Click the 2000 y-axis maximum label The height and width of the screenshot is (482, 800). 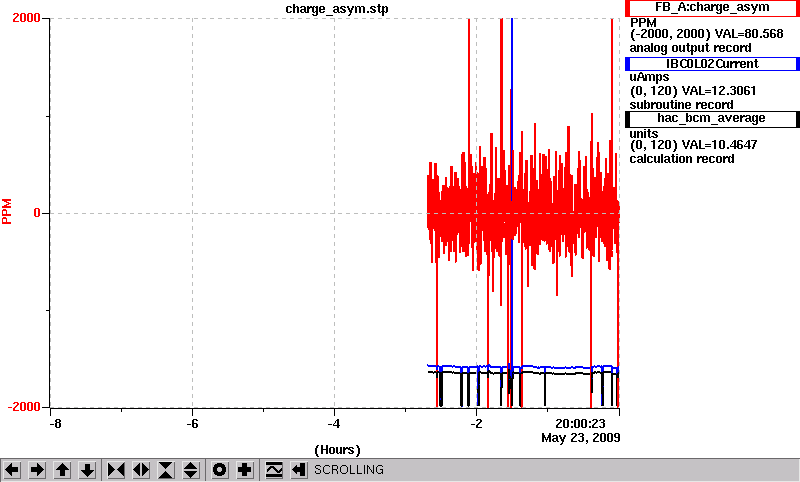[27, 17]
